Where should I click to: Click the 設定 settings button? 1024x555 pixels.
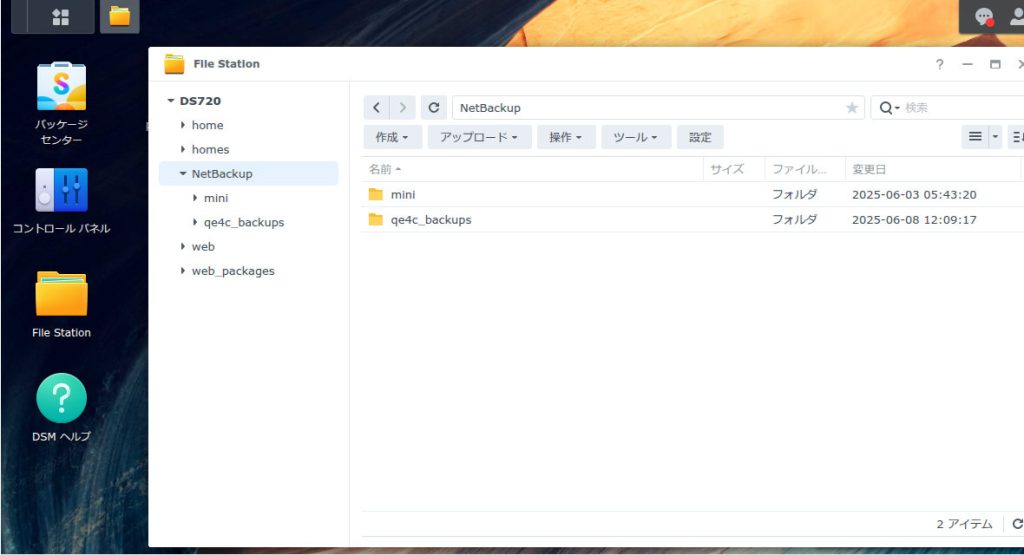tap(700, 137)
